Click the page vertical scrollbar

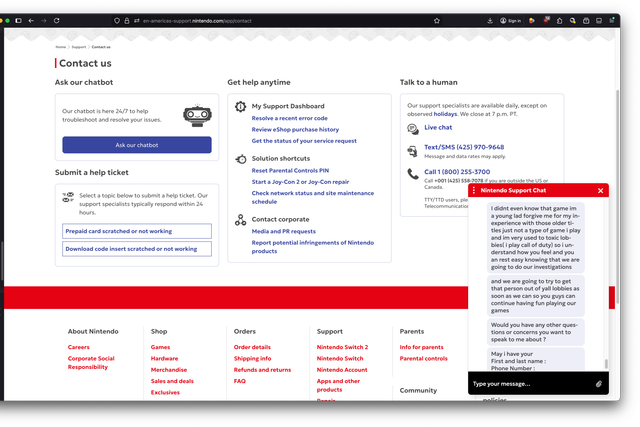(x=617, y=196)
